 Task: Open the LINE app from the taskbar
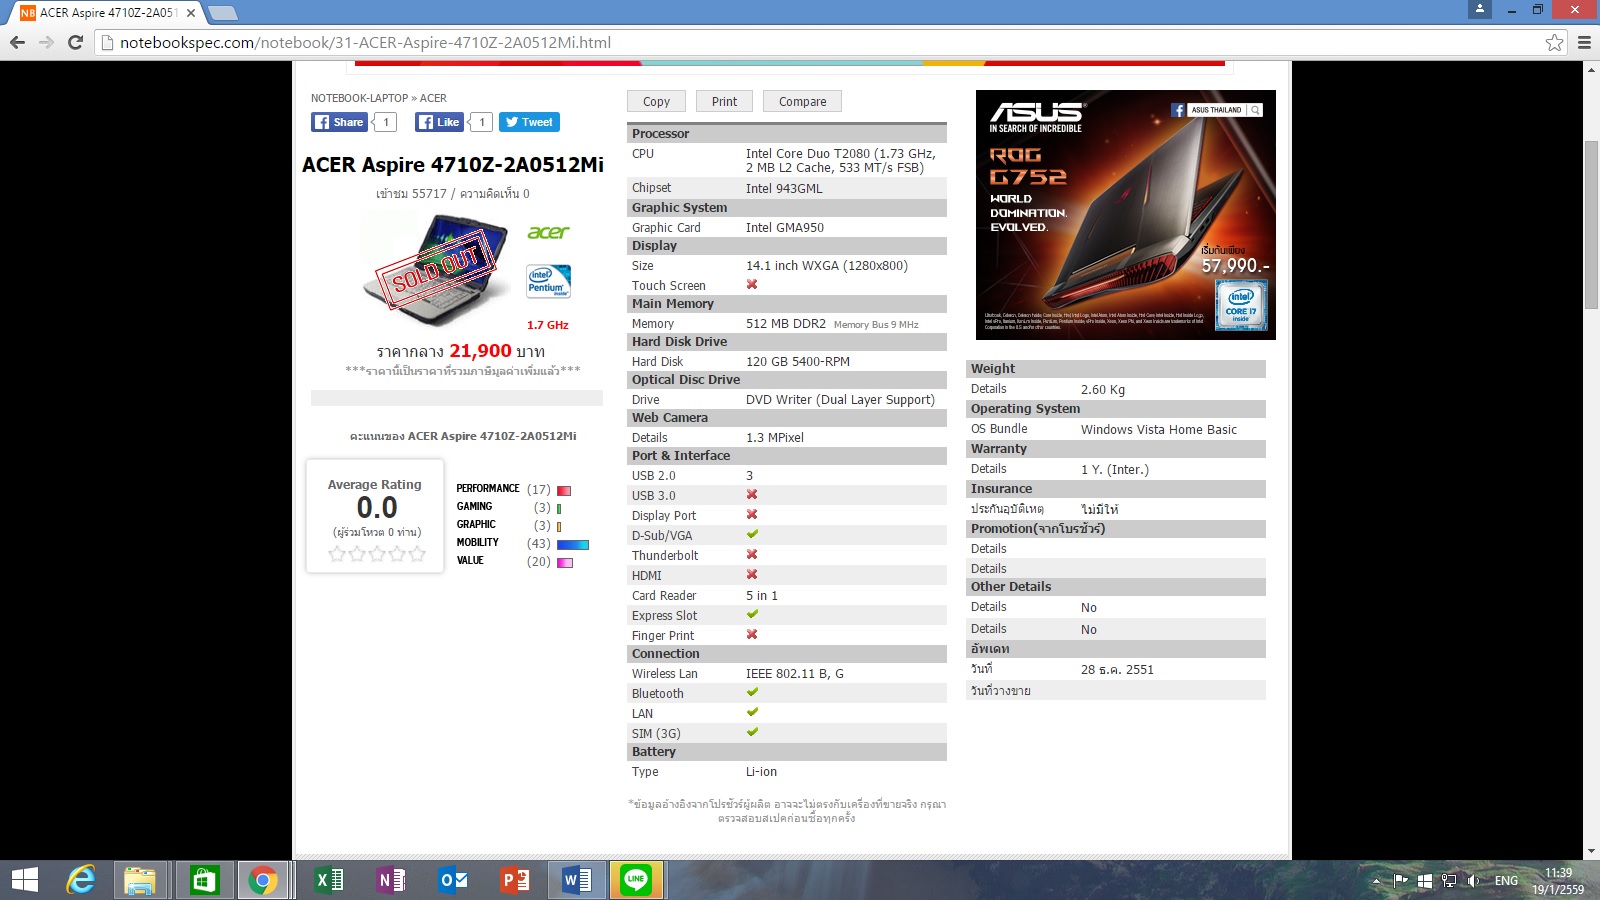click(x=636, y=880)
